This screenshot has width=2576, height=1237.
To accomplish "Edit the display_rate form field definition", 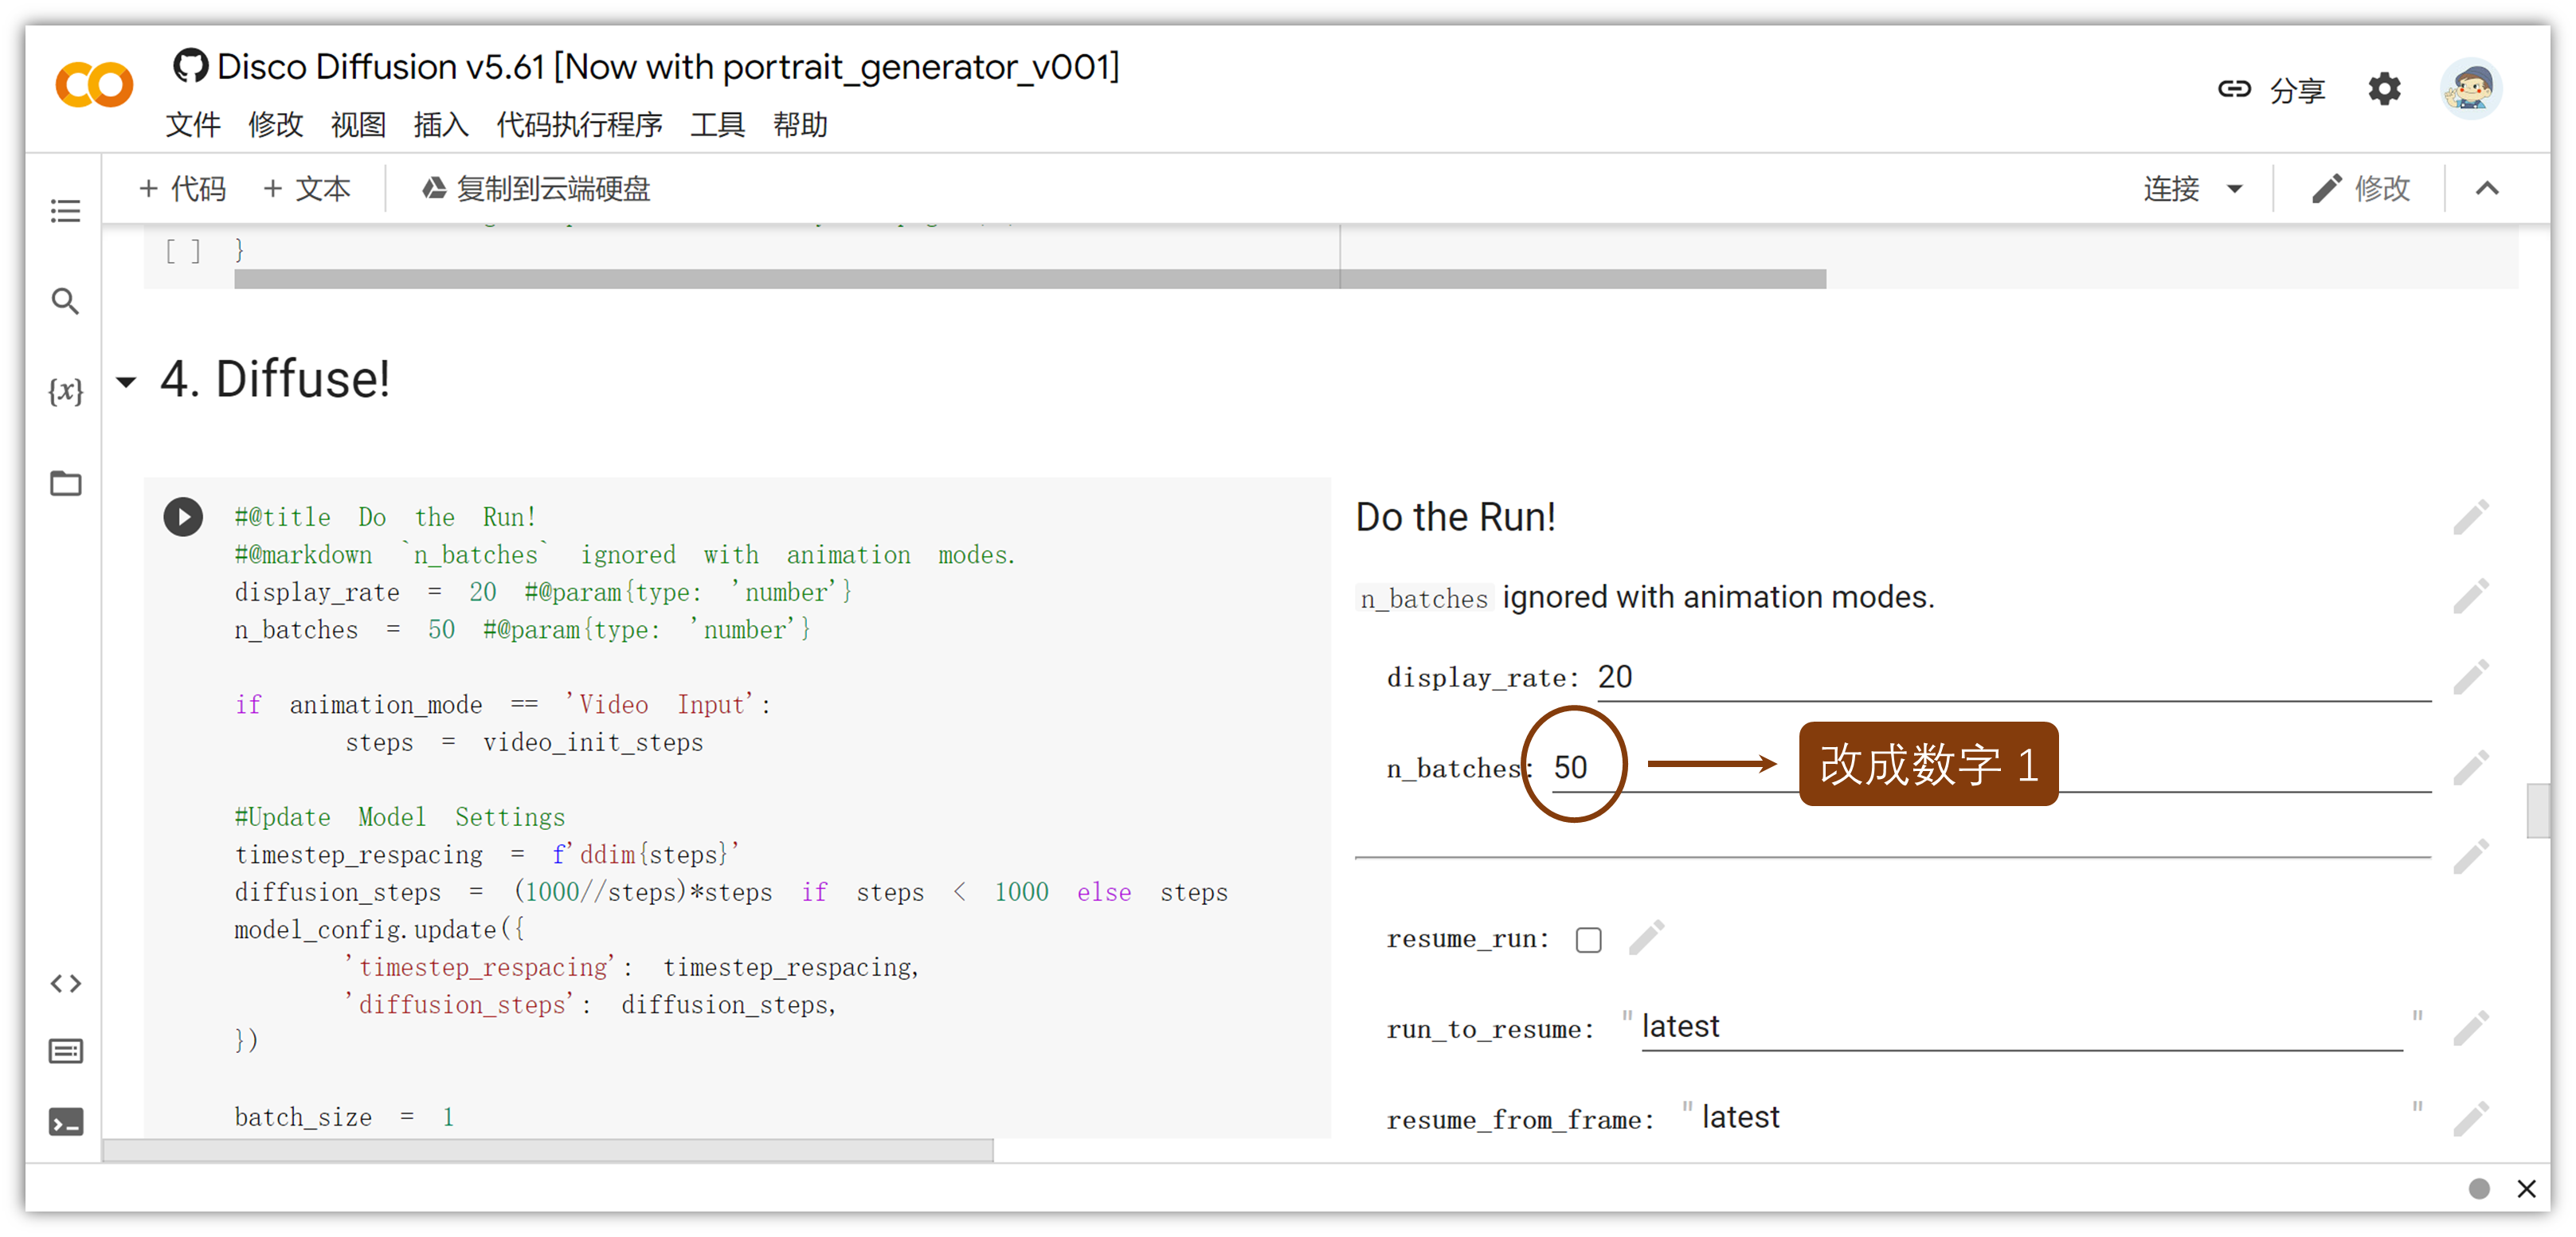I will tap(2471, 677).
